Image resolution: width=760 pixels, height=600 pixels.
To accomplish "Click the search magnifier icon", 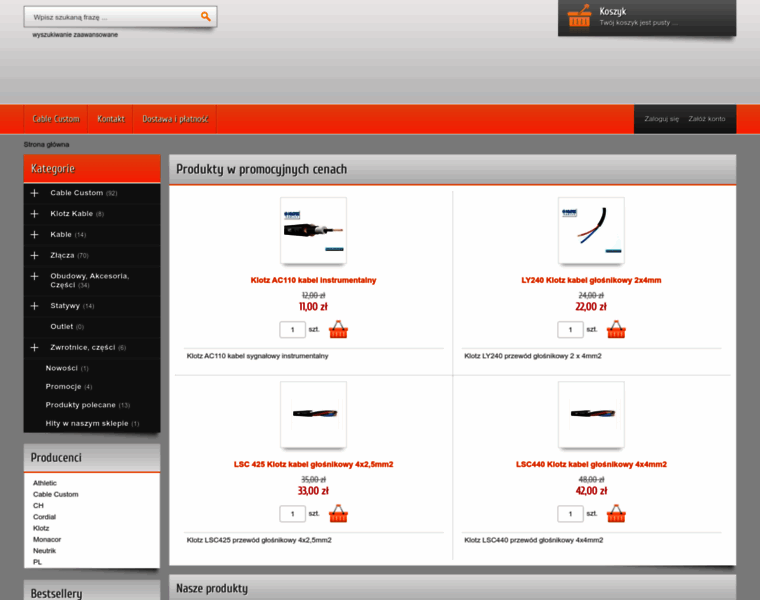I will 206,16.
